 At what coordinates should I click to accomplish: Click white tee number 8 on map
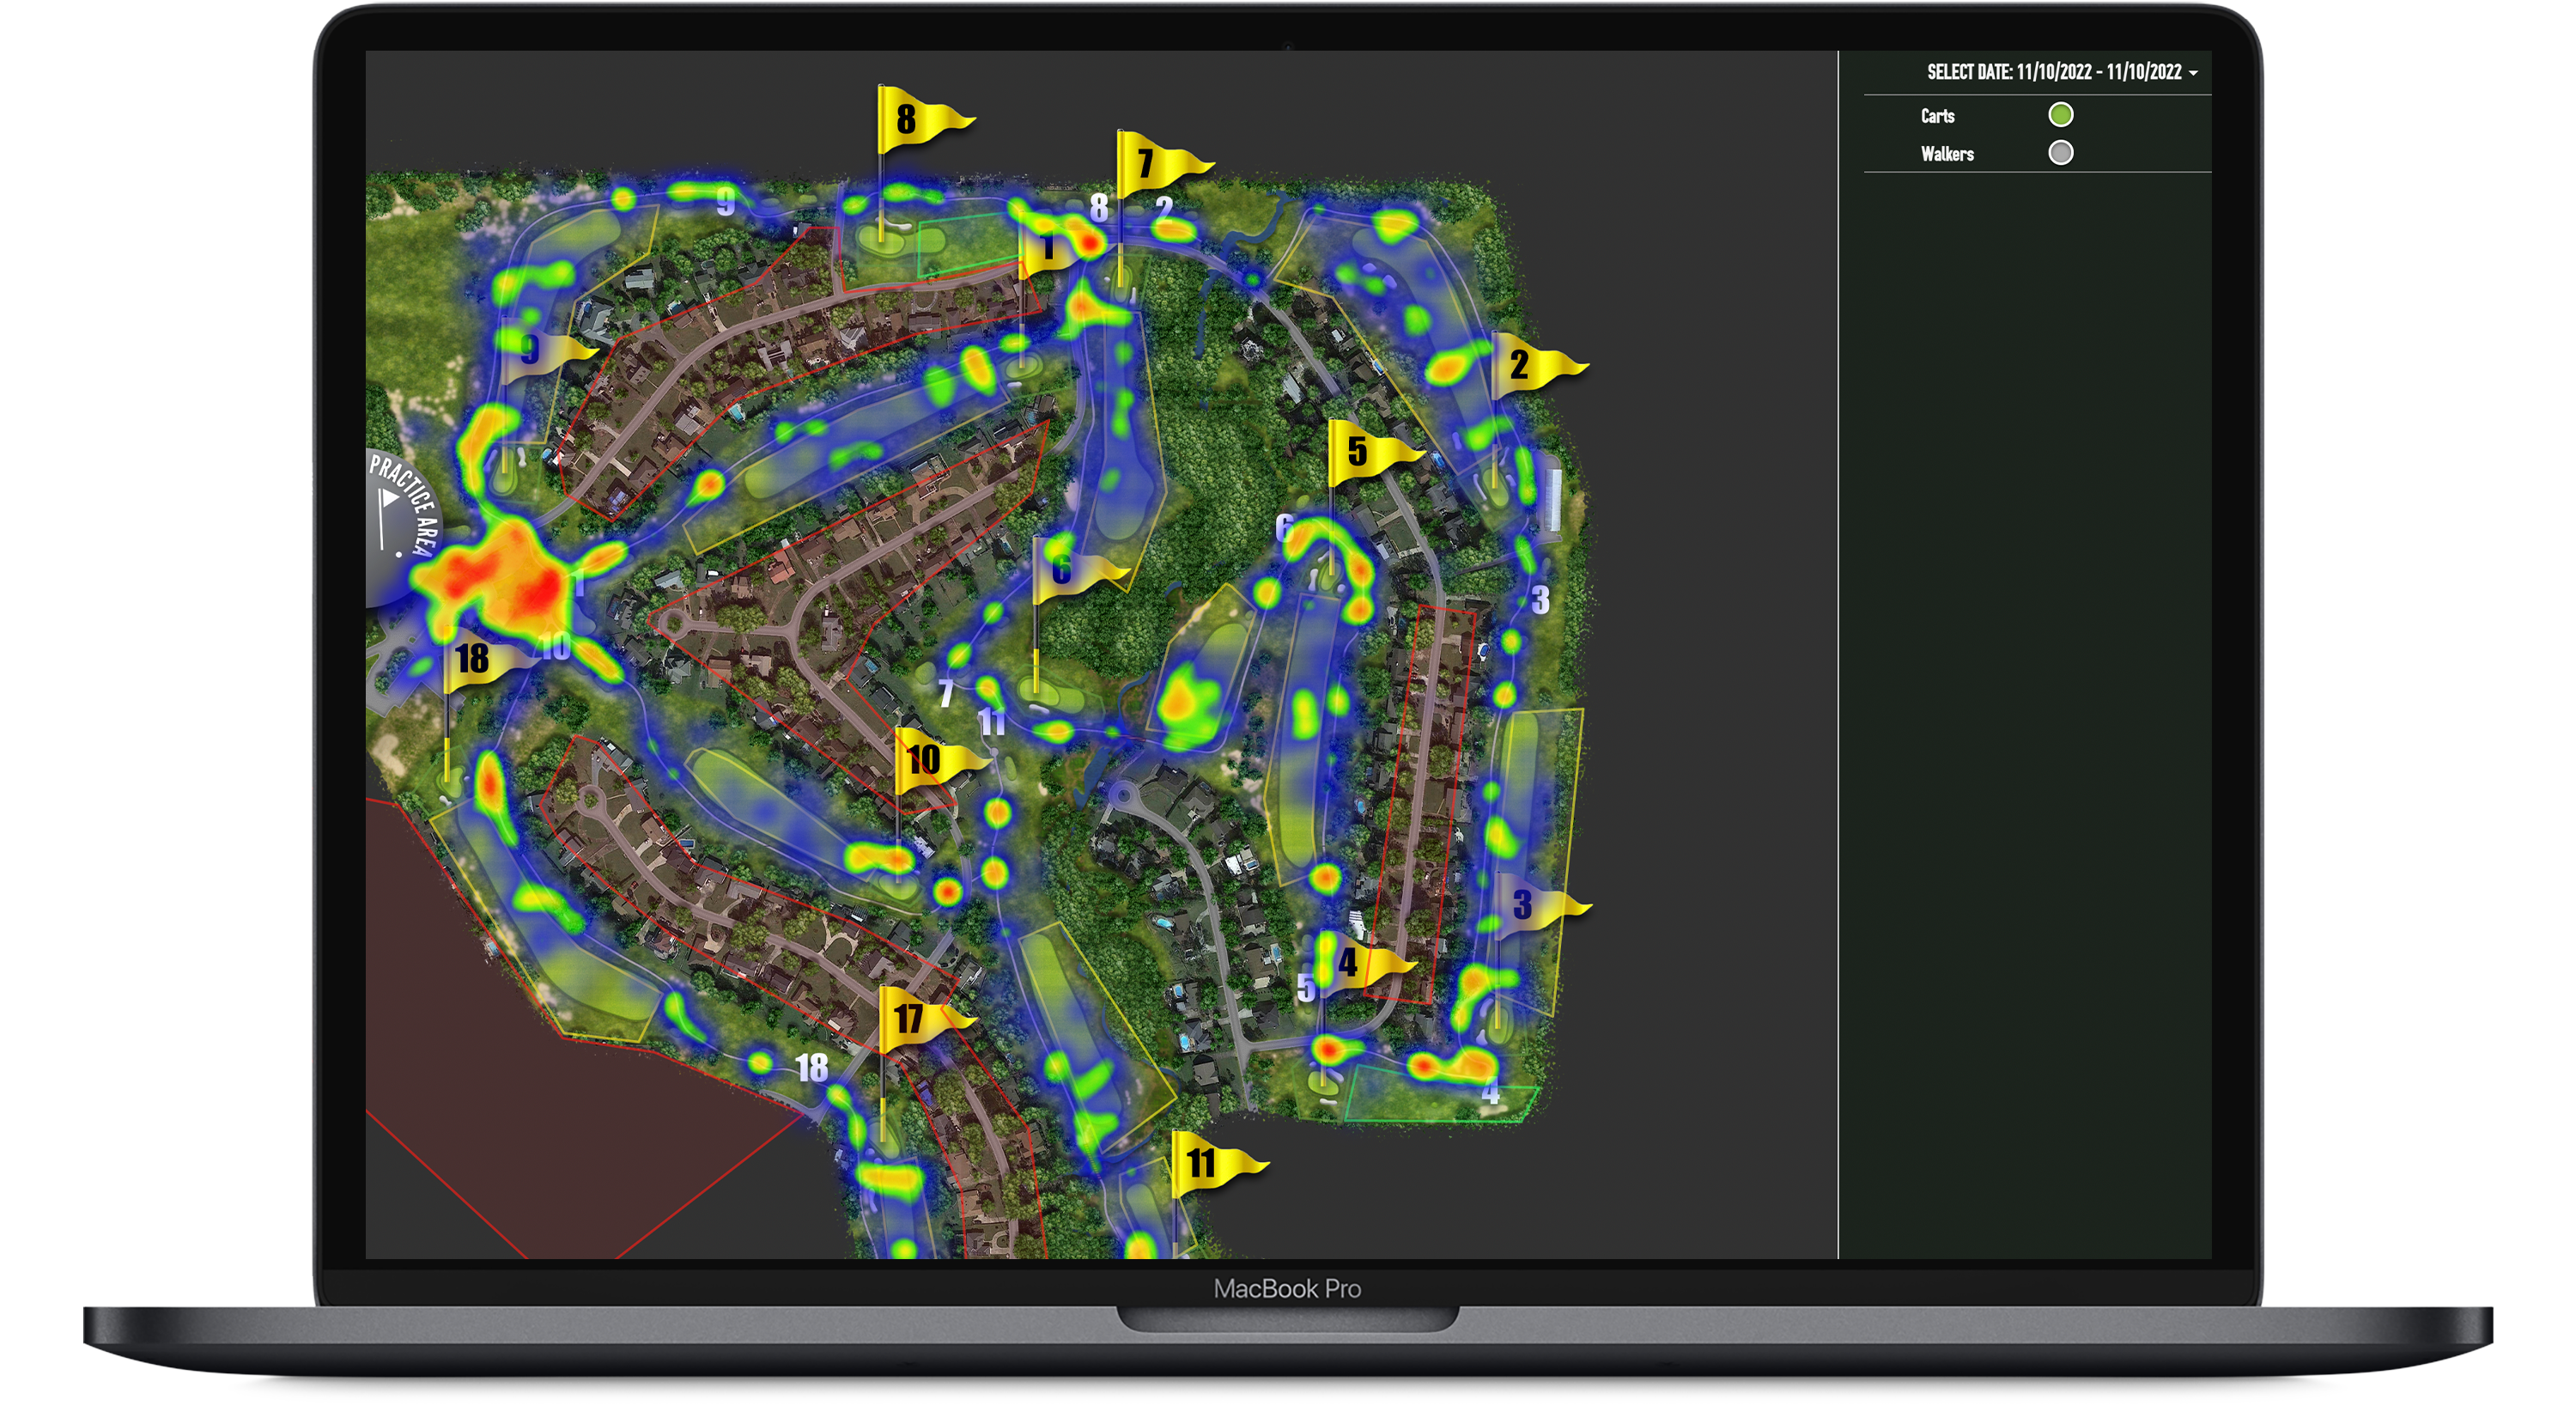point(1099,208)
